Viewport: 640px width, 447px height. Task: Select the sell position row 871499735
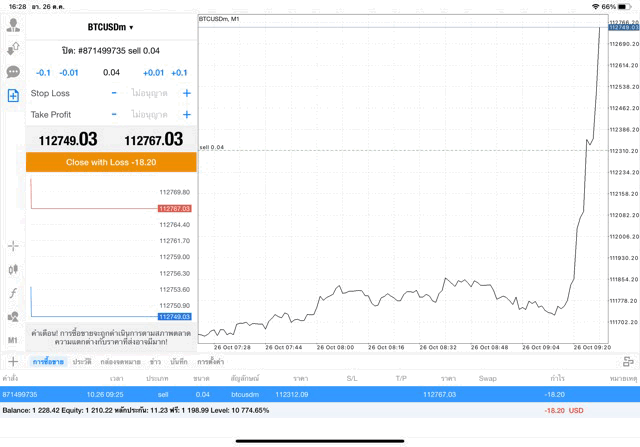(x=320, y=395)
